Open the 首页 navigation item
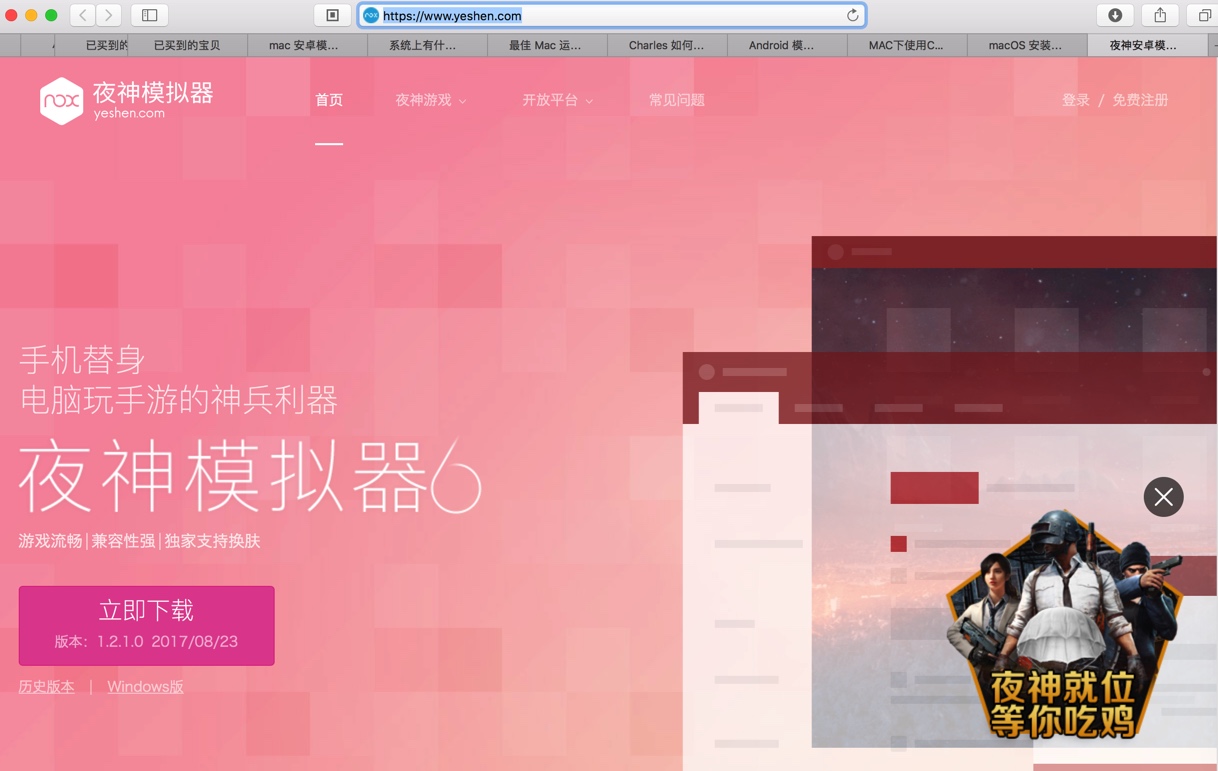Image resolution: width=1218 pixels, height=771 pixels. (x=329, y=100)
